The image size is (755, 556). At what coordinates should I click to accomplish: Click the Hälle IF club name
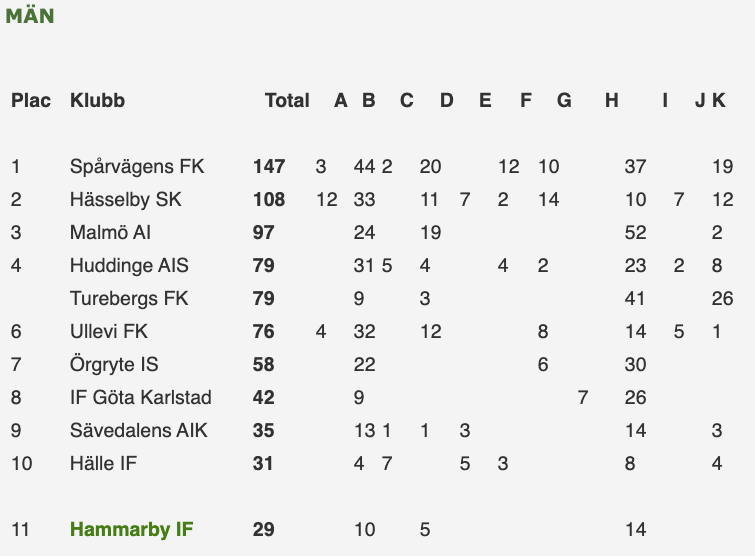click(x=103, y=464)
